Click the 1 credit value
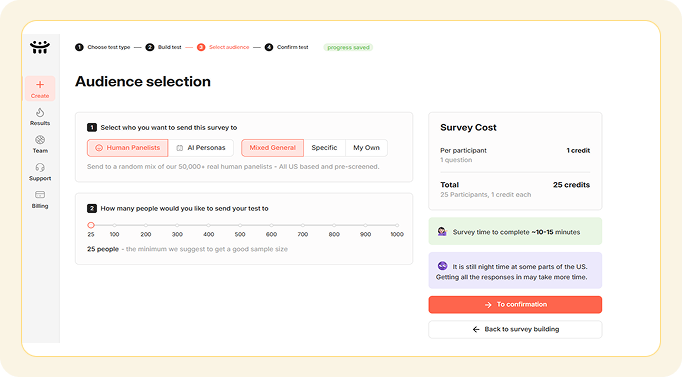Image resolution: width=682 pixels, height=377 pixels. pos(578,150)
